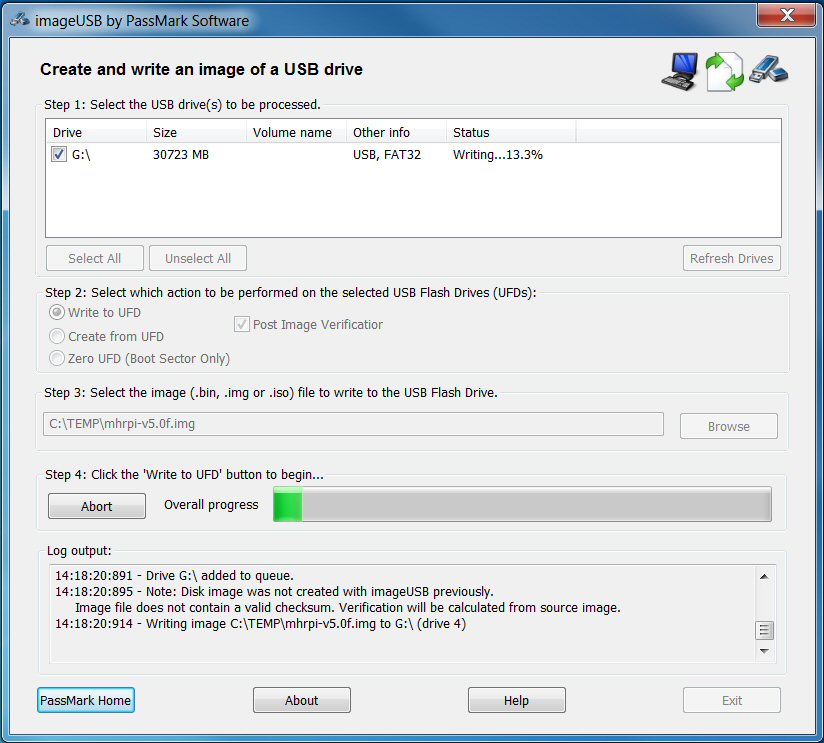Sort drive list by Size column
This screenshot has width=824, height=743.
click(x=195, y=132)
